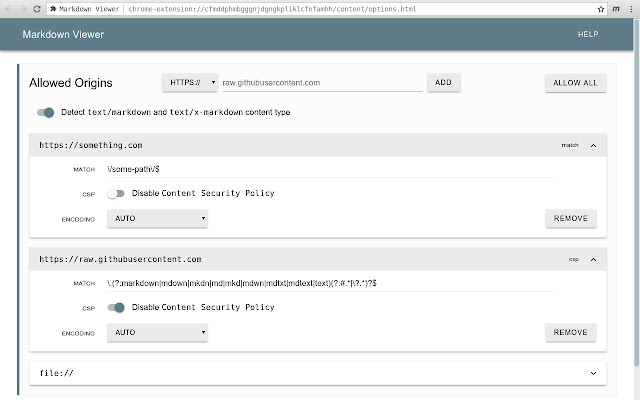Open the Chrome three-dot menu
Screen dimensions: 640x400
[x=631, y=8]
